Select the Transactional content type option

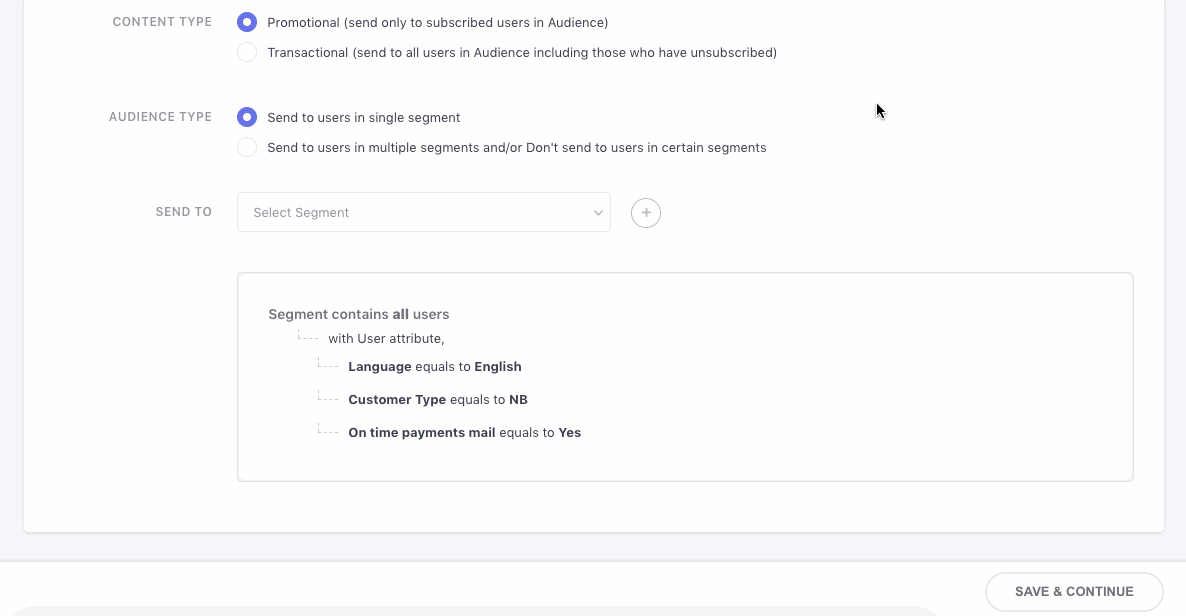pyautogui.click(x=247, y=51)
